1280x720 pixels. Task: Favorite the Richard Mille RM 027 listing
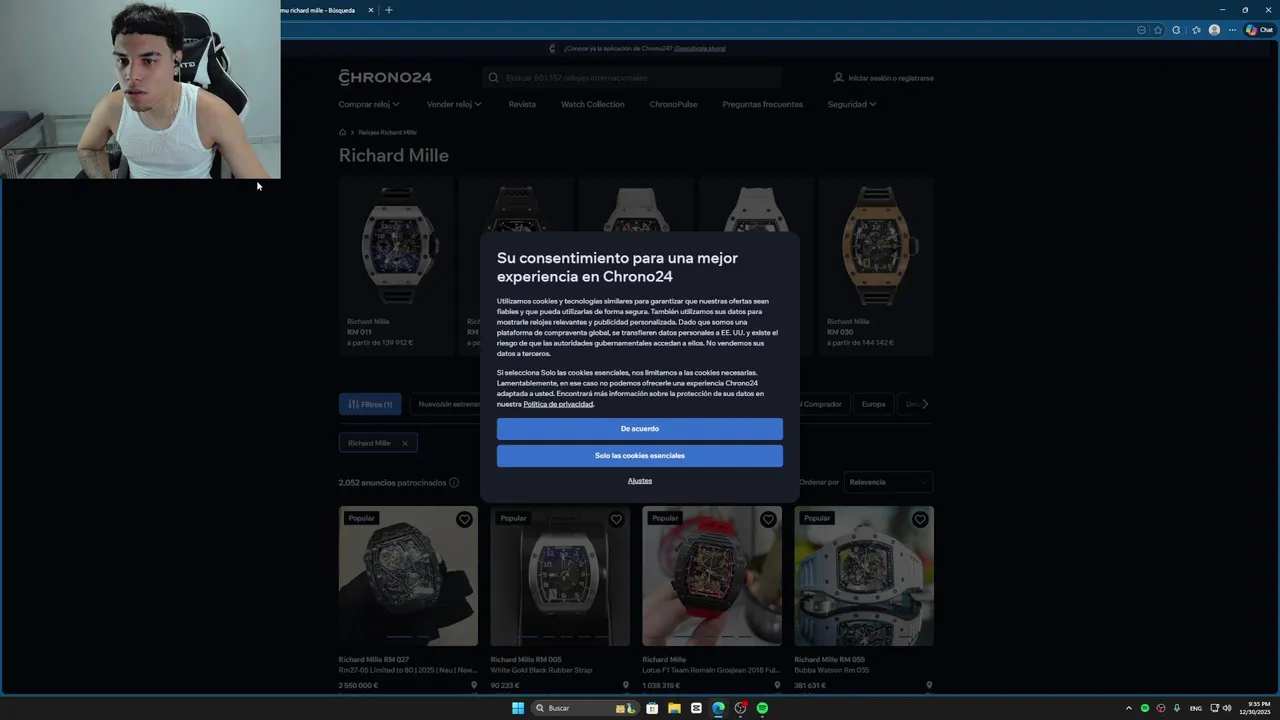(x=464, y=520)
